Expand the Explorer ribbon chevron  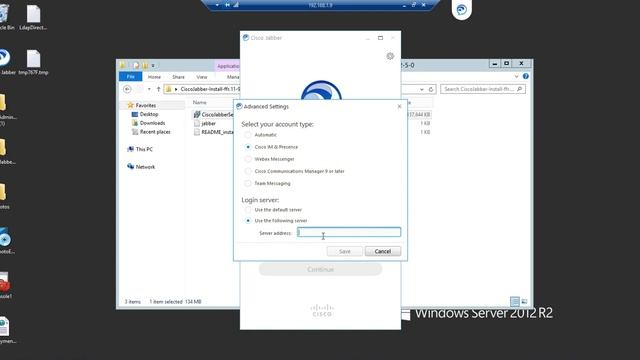click(517, 76)
